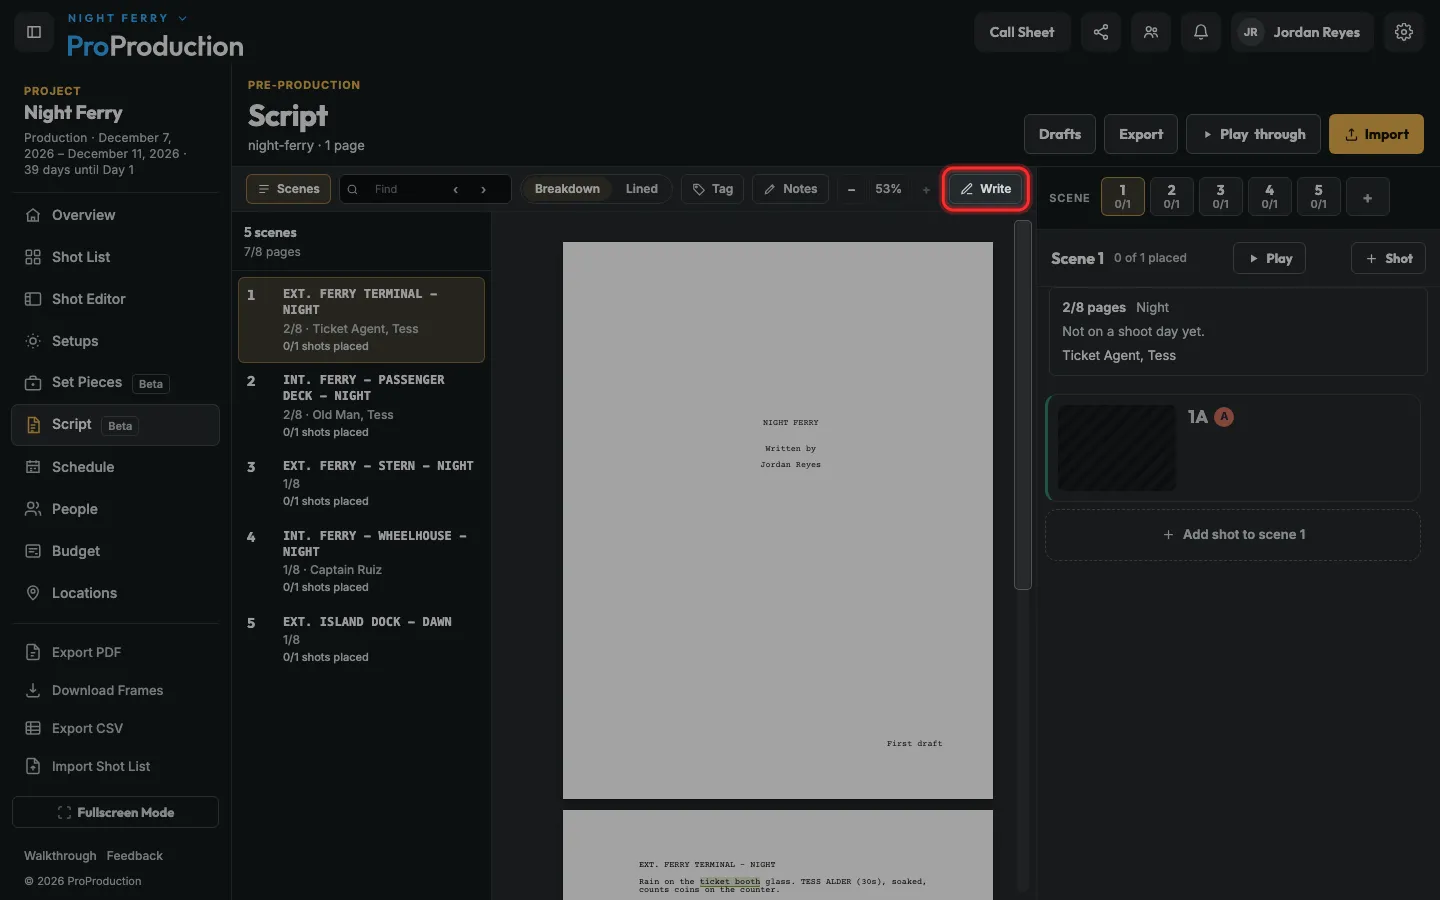Select the scene 2 tab
The width and height of the screenshot is (1440, 900).
(x=1171, y=197)
